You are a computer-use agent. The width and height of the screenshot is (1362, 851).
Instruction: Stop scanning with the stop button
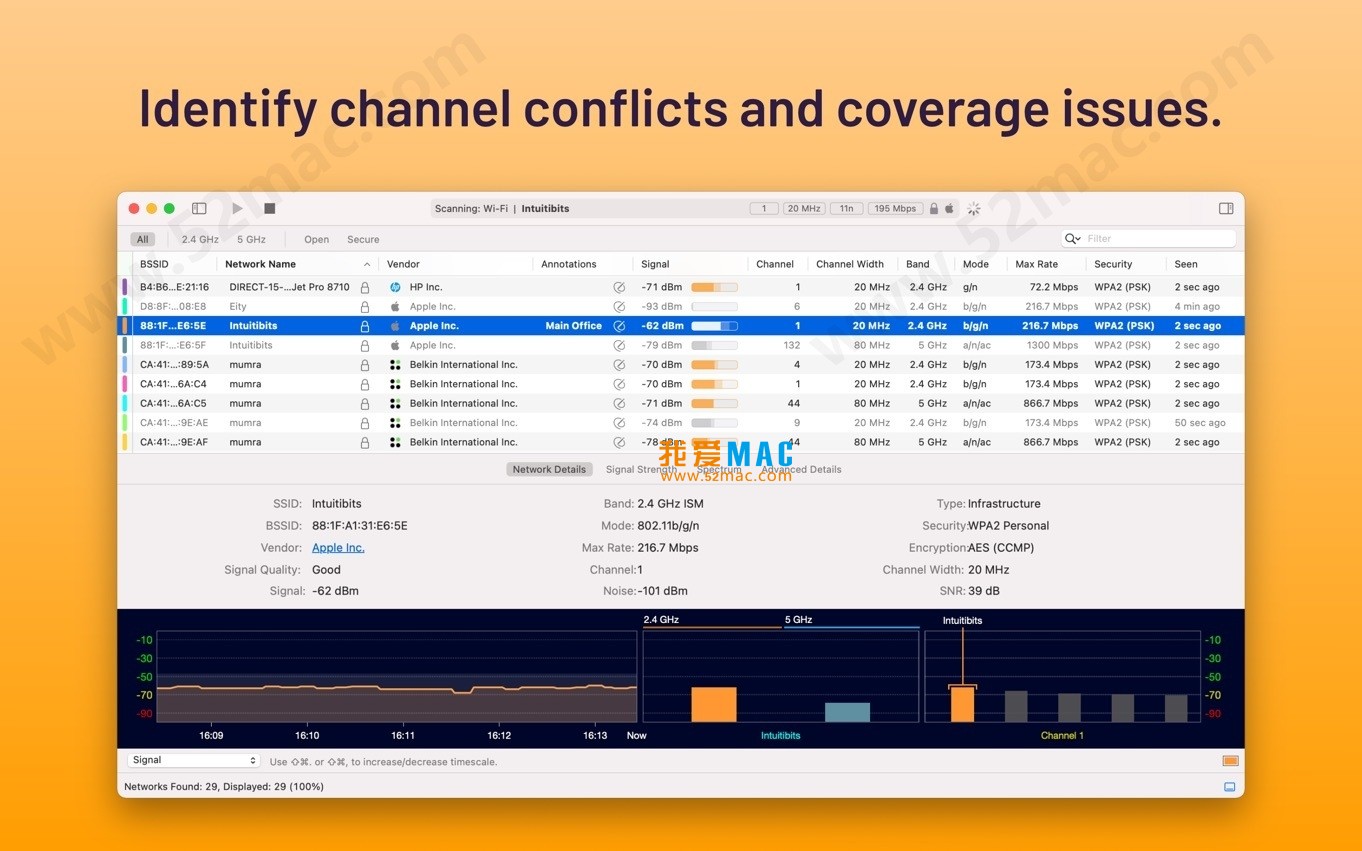coord(269,208)
